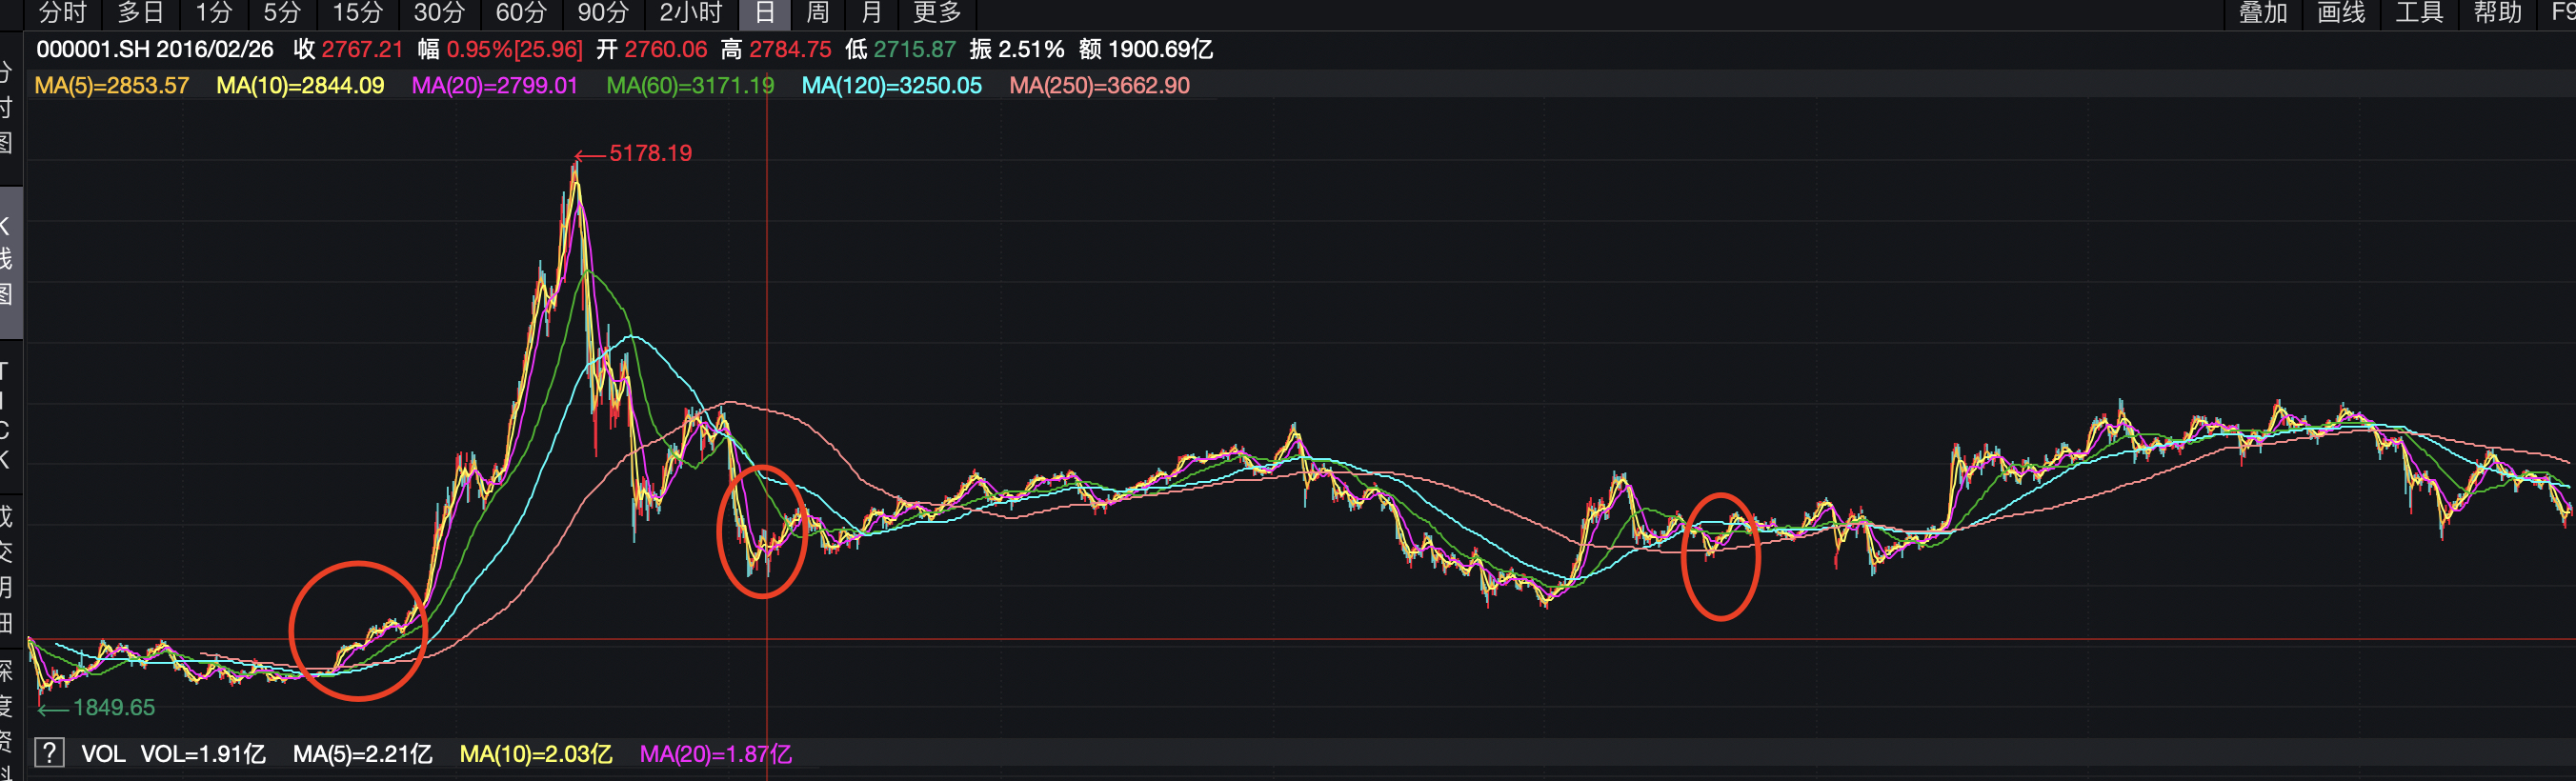Open the K线图 side panel tab
The image size is (2576, 781).
coord(8,260)
